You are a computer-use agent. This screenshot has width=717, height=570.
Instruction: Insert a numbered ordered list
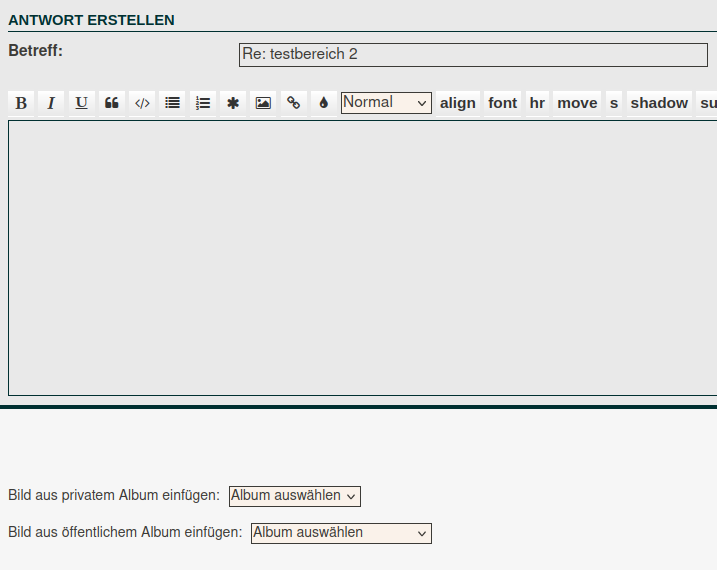coord(203,103)
